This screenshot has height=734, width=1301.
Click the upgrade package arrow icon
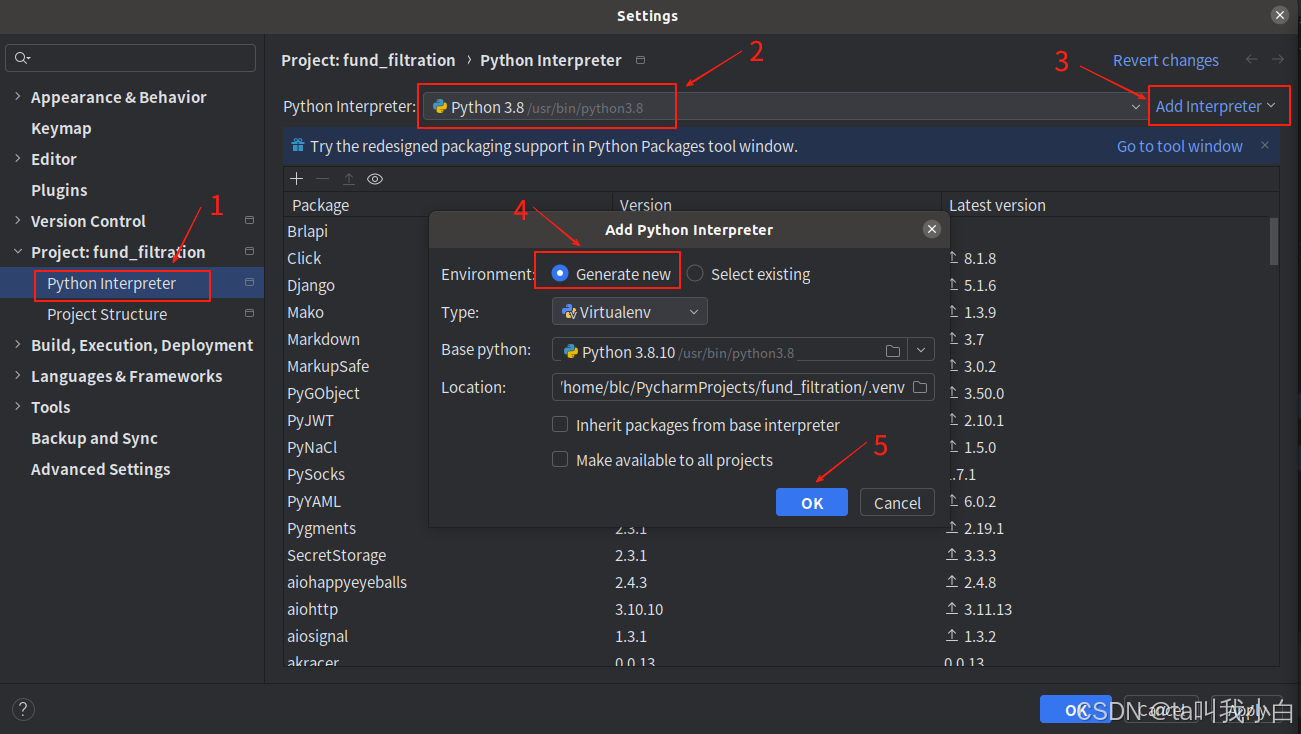348,178
